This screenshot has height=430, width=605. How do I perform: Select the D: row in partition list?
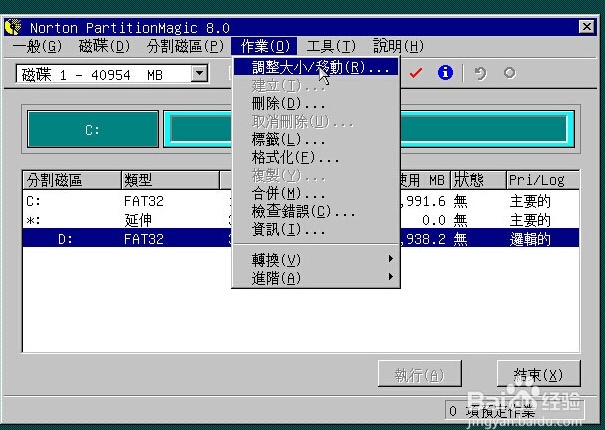pos(301,239)
